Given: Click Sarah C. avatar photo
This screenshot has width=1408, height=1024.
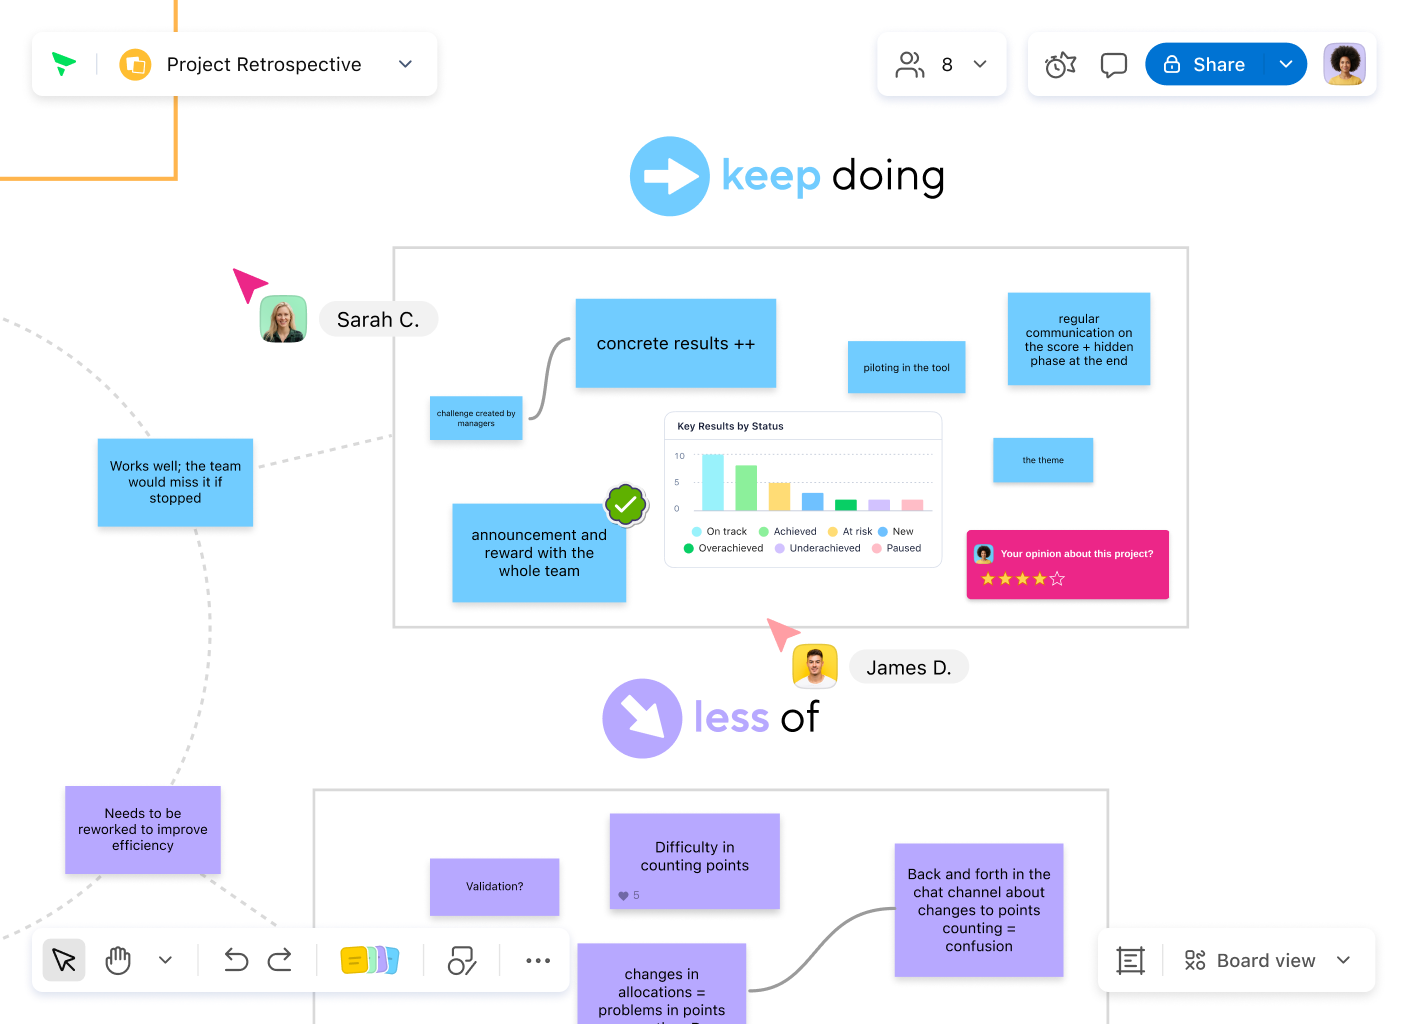Looking at the screenshot, I should pos(283,319).
